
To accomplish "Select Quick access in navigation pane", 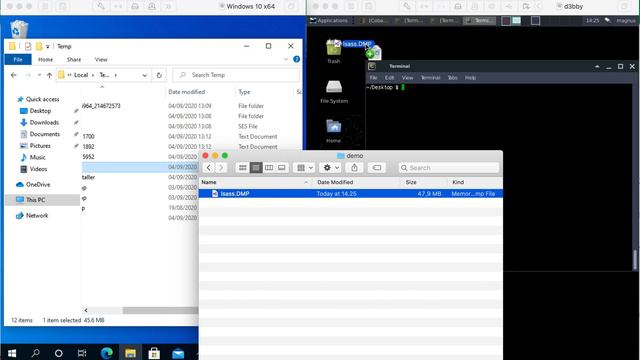I will click(x=42, y=99).
